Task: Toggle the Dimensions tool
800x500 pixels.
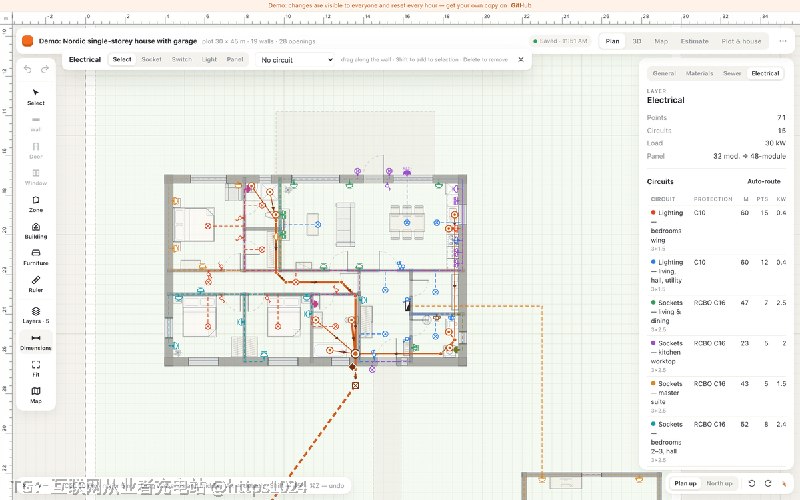Action: 36,342
